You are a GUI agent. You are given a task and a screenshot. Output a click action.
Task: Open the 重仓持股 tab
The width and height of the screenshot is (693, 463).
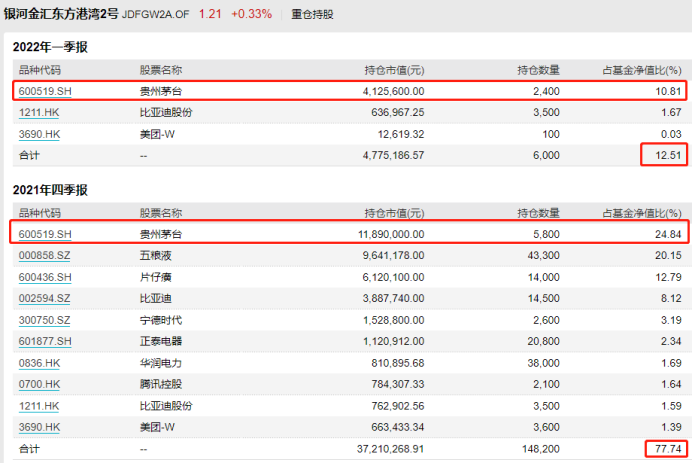[x=312, y=15]
